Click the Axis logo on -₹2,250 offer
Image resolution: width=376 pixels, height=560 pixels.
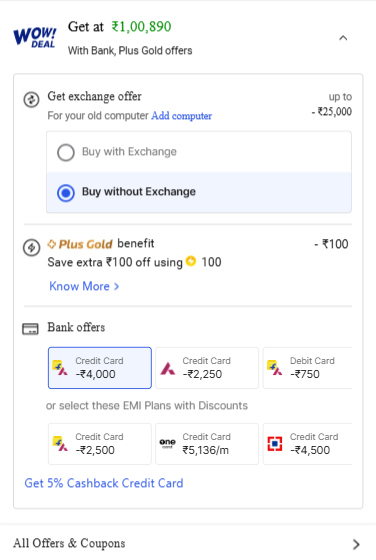click(167, 368)
